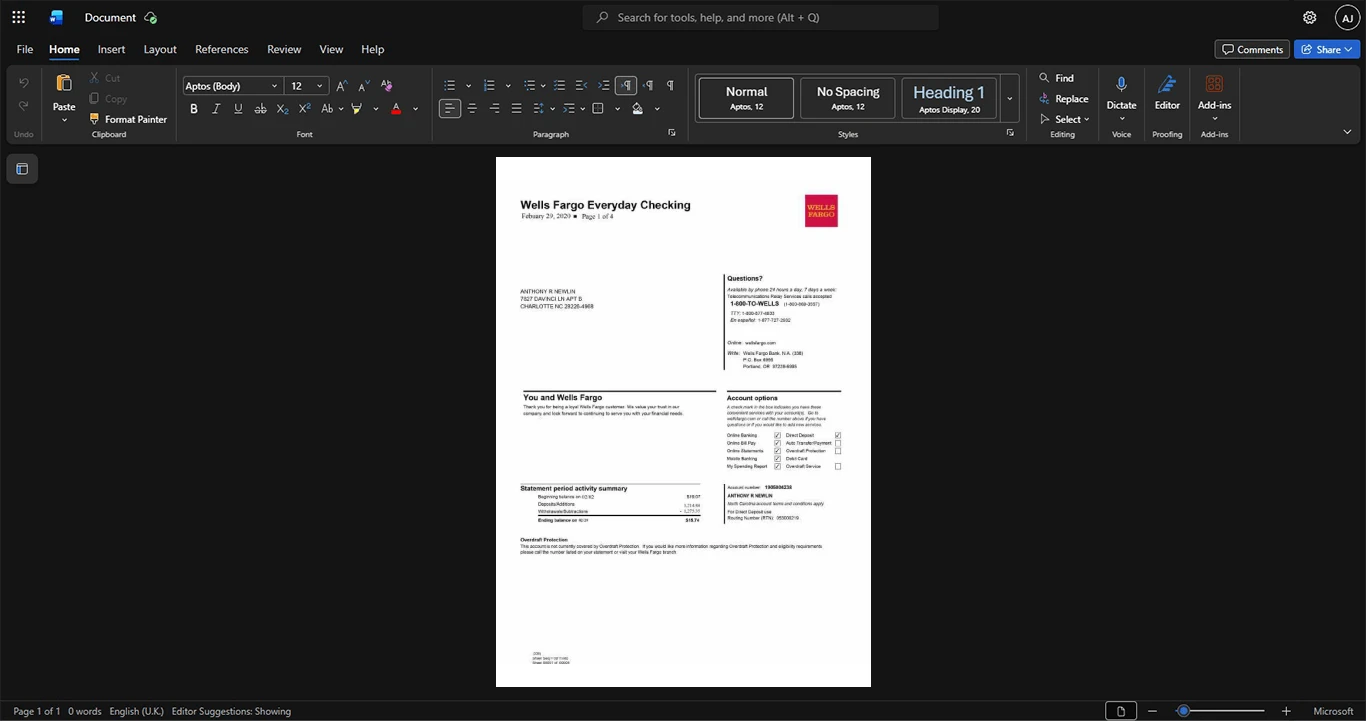
Task: Set right-to-left text direction
Action: [648, 86]
